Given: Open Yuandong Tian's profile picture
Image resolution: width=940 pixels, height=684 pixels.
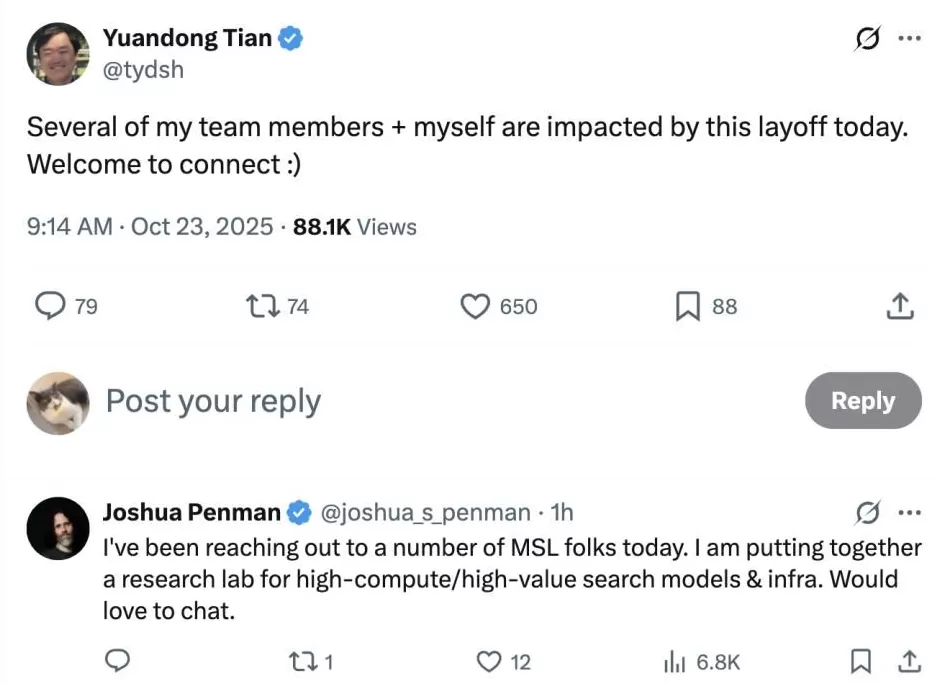Looking at the screenshot, I should 57,54.
